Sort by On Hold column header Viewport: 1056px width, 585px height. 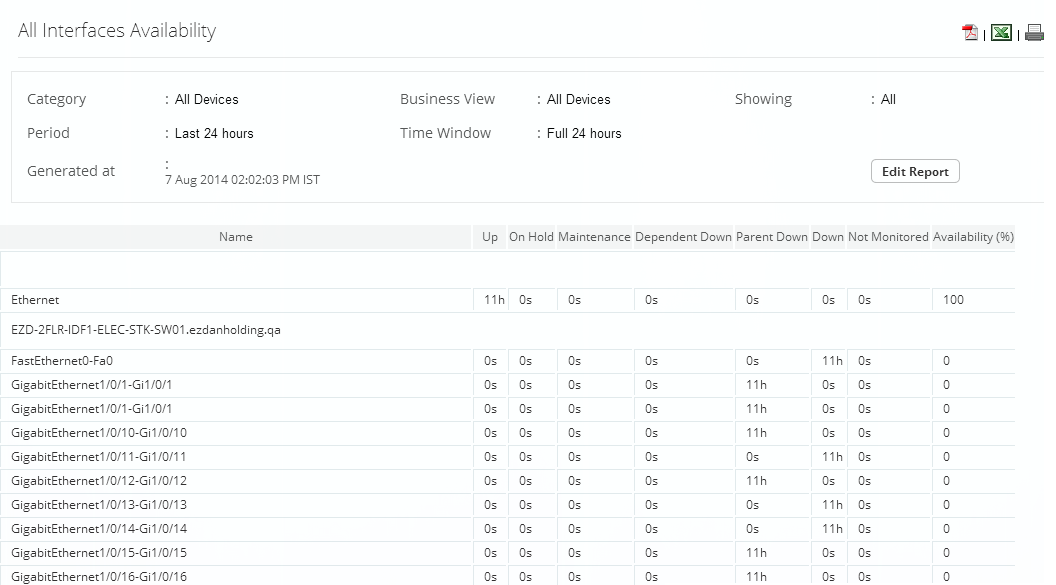(531, 237)
